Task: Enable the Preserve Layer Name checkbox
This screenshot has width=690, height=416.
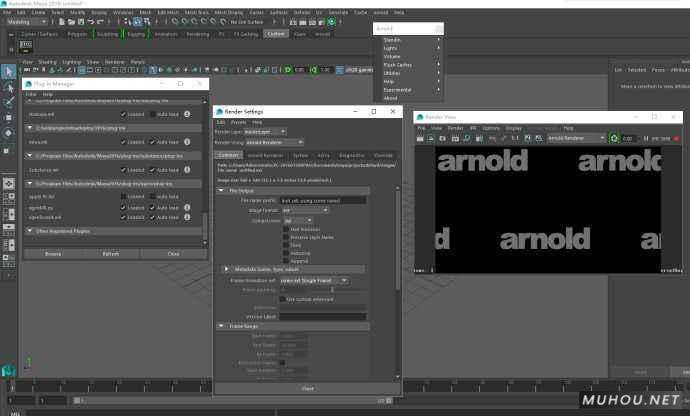Action: (286, 237)
